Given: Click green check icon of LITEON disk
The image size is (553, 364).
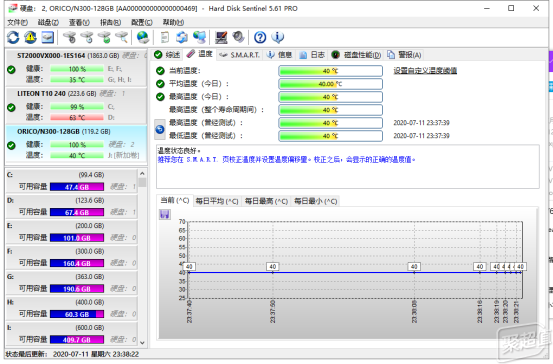Looking at the screenshot, I should coord(11,107).
